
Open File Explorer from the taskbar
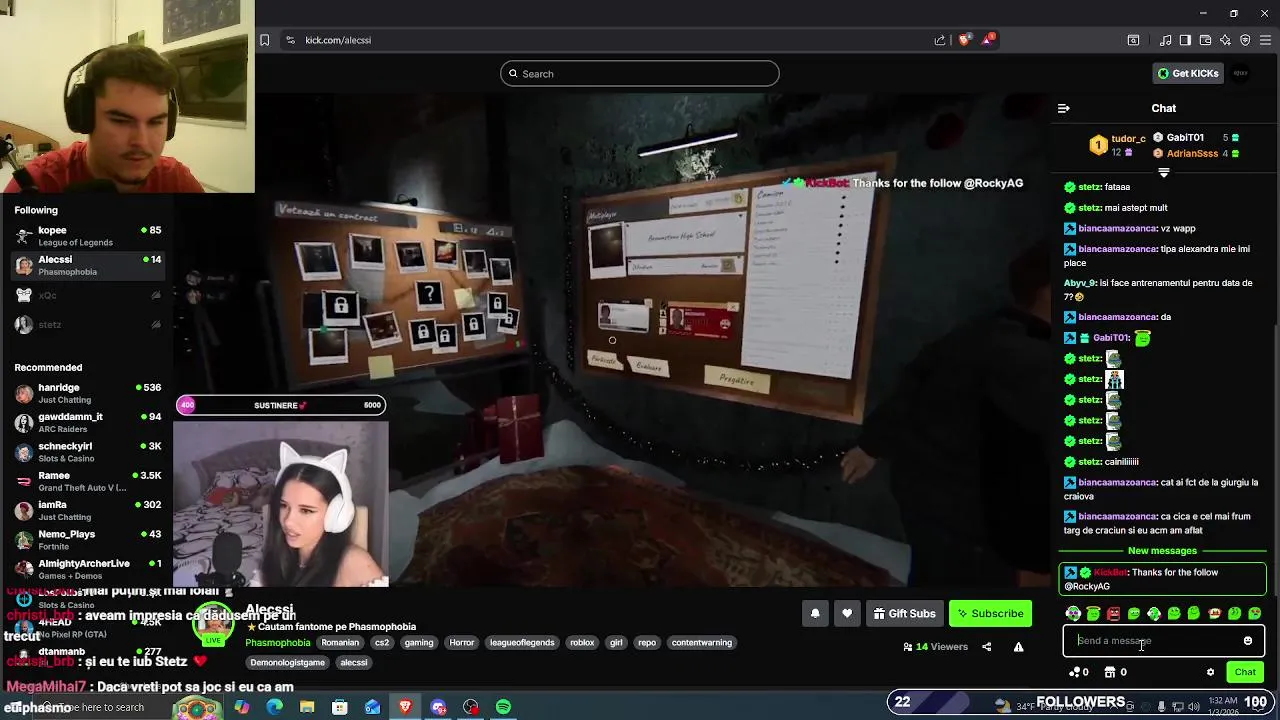(x=307, y=707)
